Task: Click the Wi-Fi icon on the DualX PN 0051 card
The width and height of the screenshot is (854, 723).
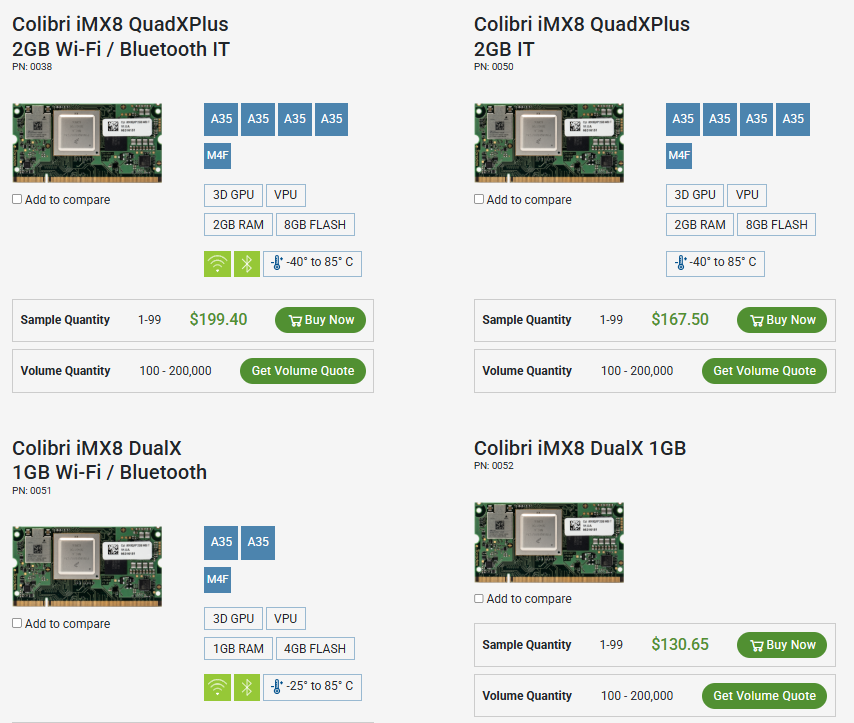Action: click(217, 687)
